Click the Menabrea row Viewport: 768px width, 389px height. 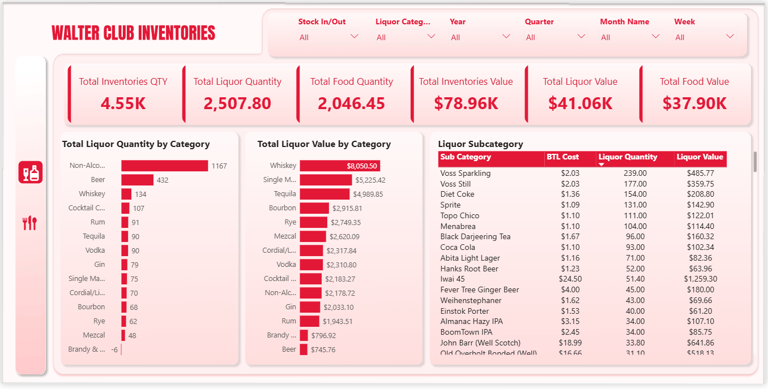pos(582,226)
